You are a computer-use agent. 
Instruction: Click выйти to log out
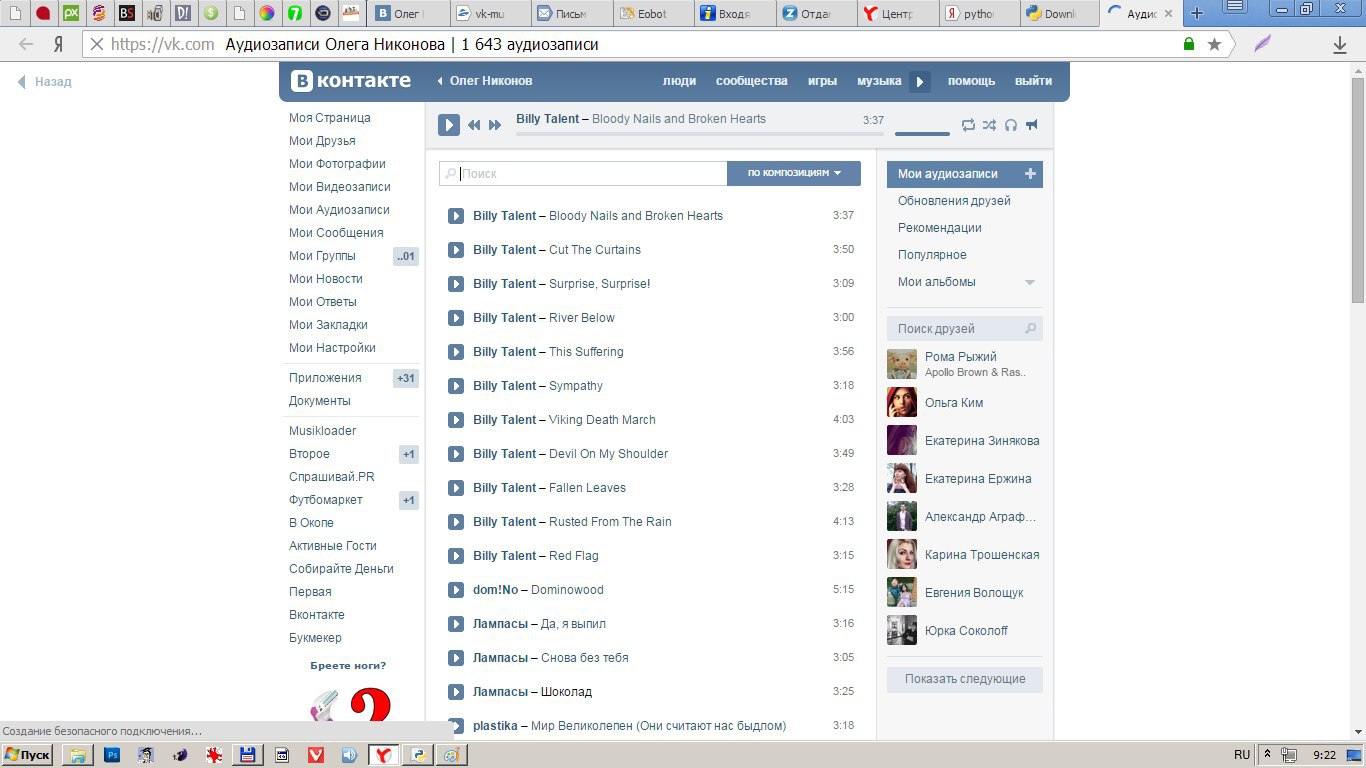pyautogui.click(x=1034, y=81)
